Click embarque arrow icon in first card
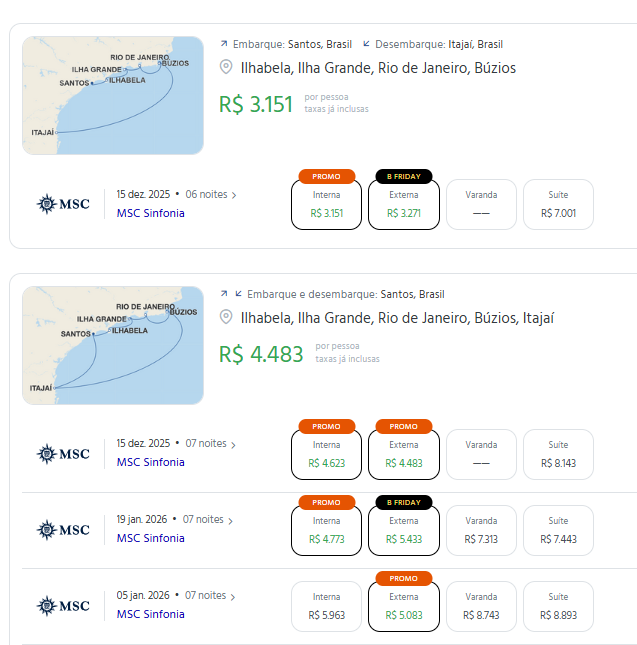This screenshot has width=637, height=645. [224, 44]
